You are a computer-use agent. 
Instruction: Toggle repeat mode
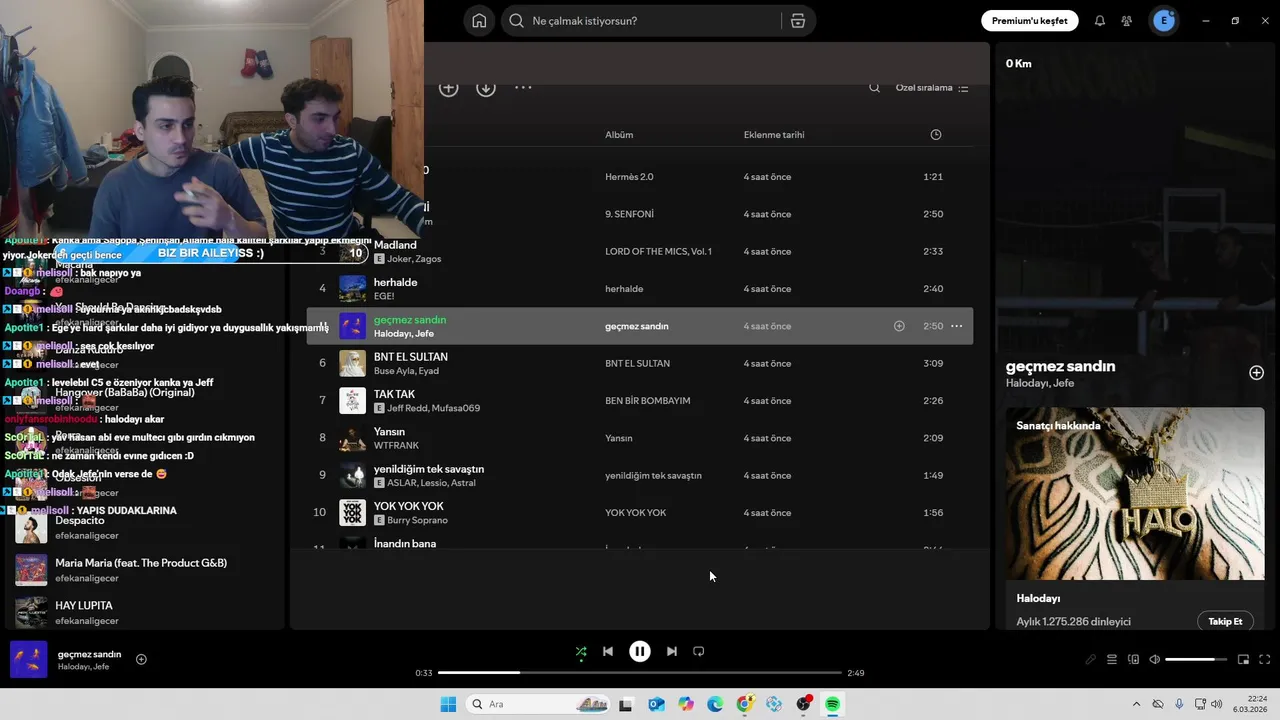coord(699,651)
